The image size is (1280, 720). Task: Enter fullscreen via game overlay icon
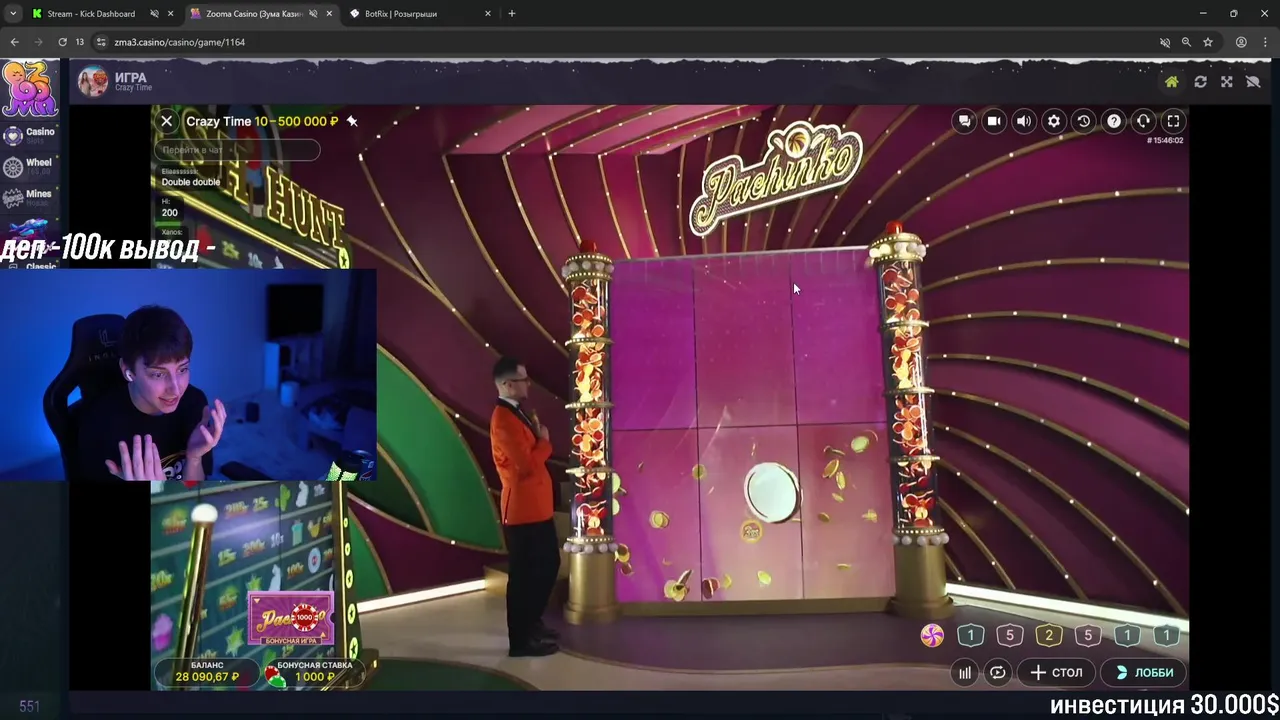(1173, 121)
